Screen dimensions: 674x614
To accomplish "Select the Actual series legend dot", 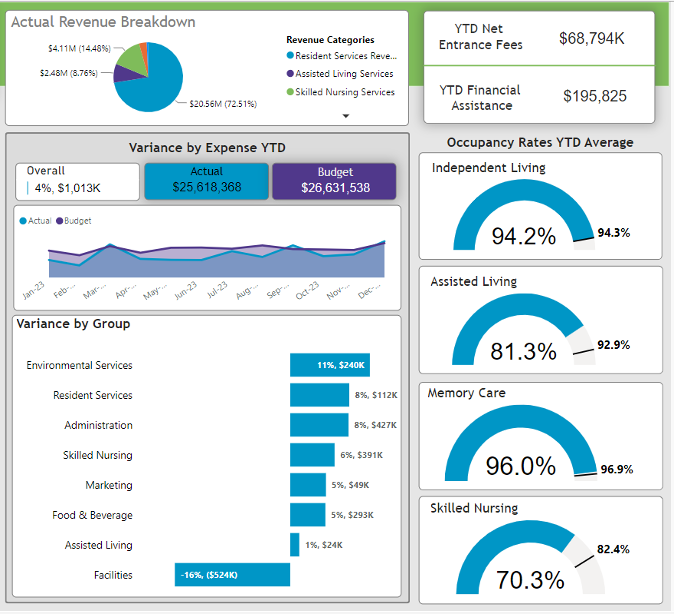I will click(x=23, y=221).
